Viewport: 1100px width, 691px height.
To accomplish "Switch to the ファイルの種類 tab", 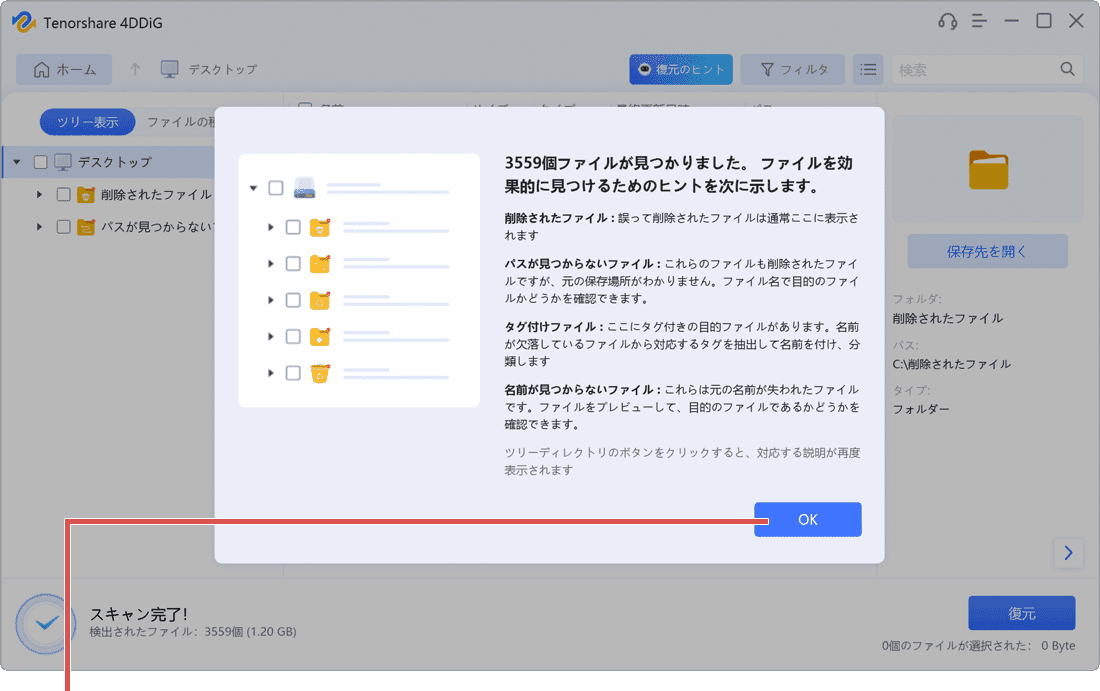I will [x=180, y=121].
